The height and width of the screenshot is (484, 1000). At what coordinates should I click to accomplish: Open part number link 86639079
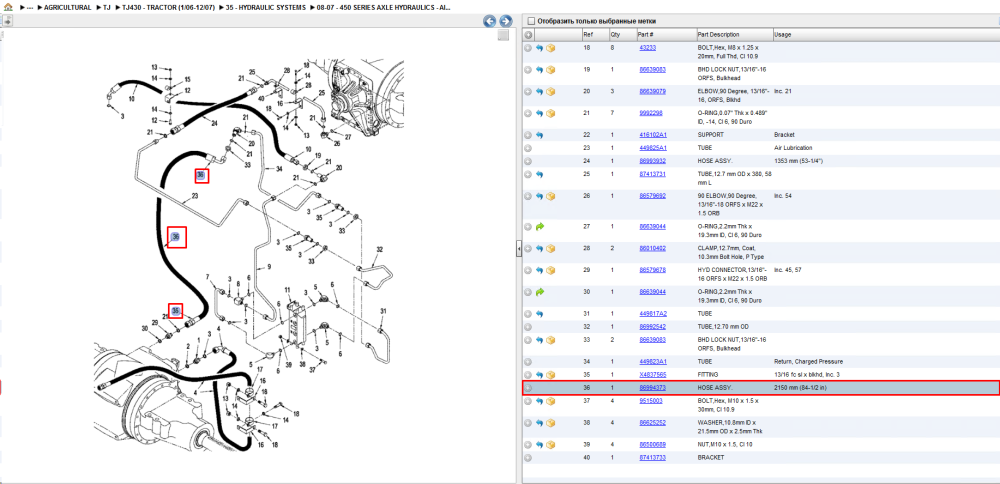(652, 91)
